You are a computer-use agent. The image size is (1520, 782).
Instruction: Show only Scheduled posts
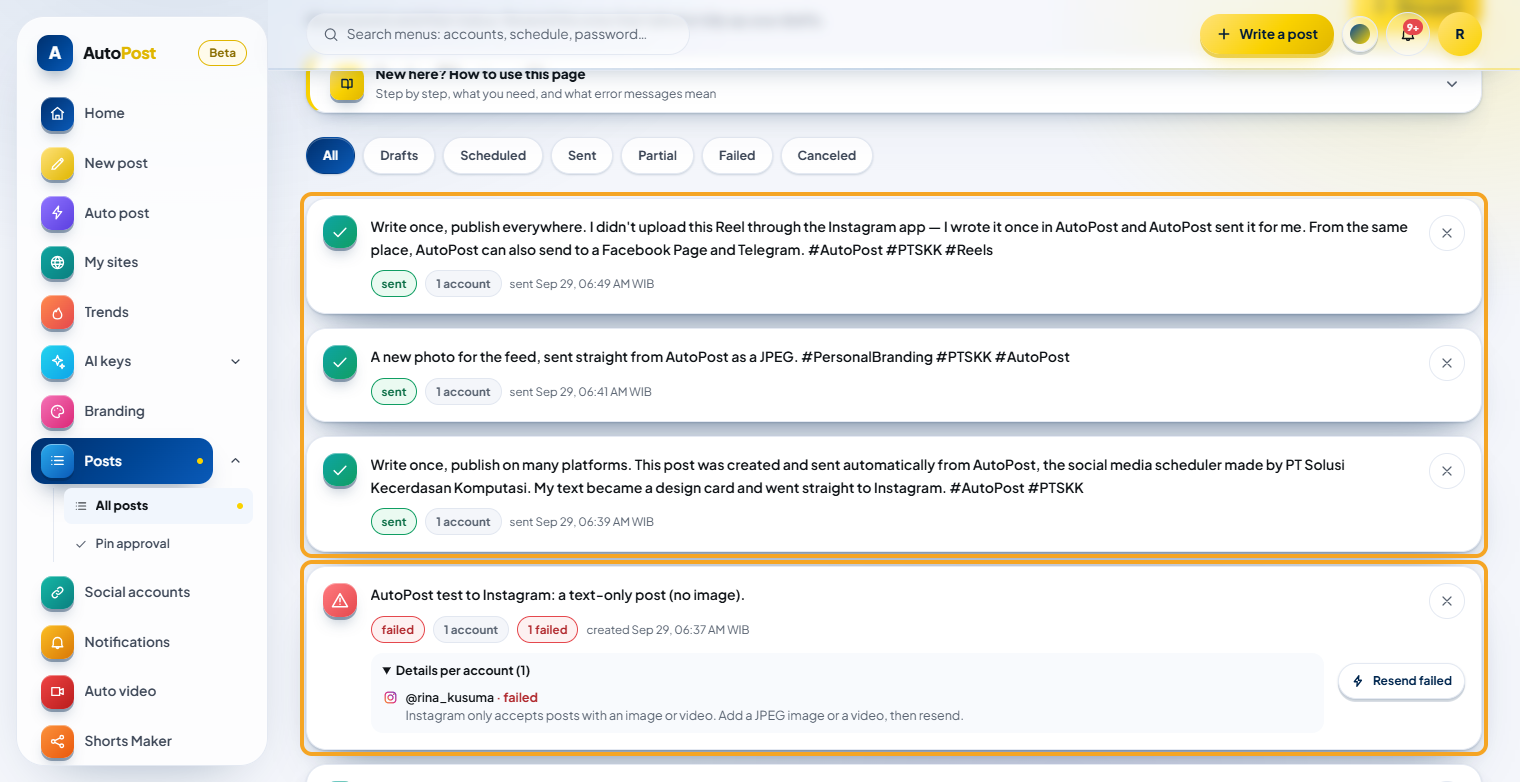(493, 155)
